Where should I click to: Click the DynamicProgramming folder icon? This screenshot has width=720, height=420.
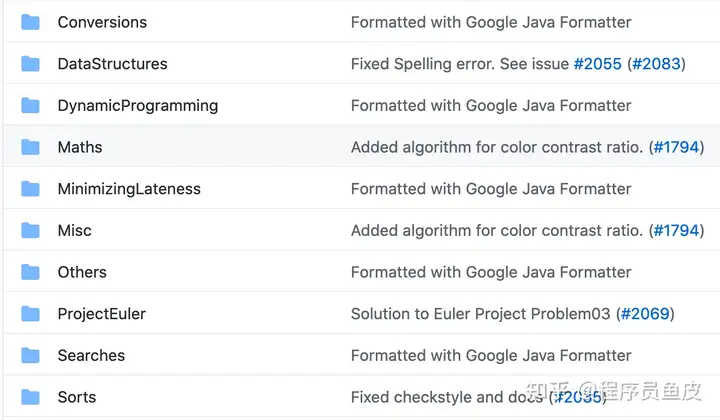pyautogui.click(x=30, y=106)
